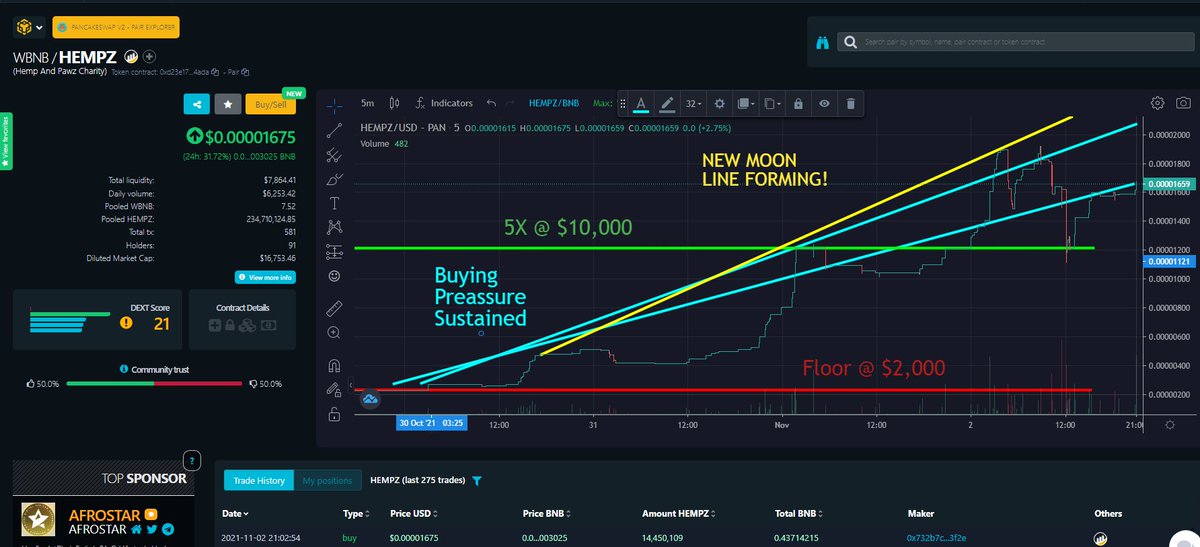Toggle lock all drawing tools
Viewport: 1200px width, 547px height.
[x=334, y=414]
